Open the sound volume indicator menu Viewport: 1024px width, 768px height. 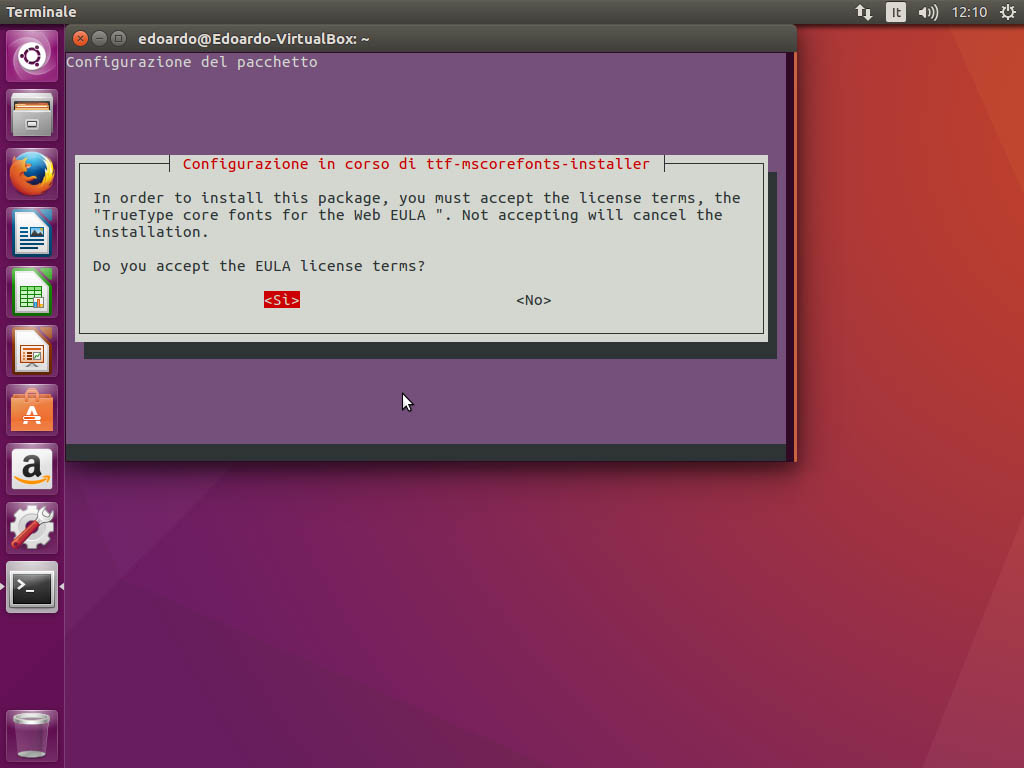tap(928, 12)
